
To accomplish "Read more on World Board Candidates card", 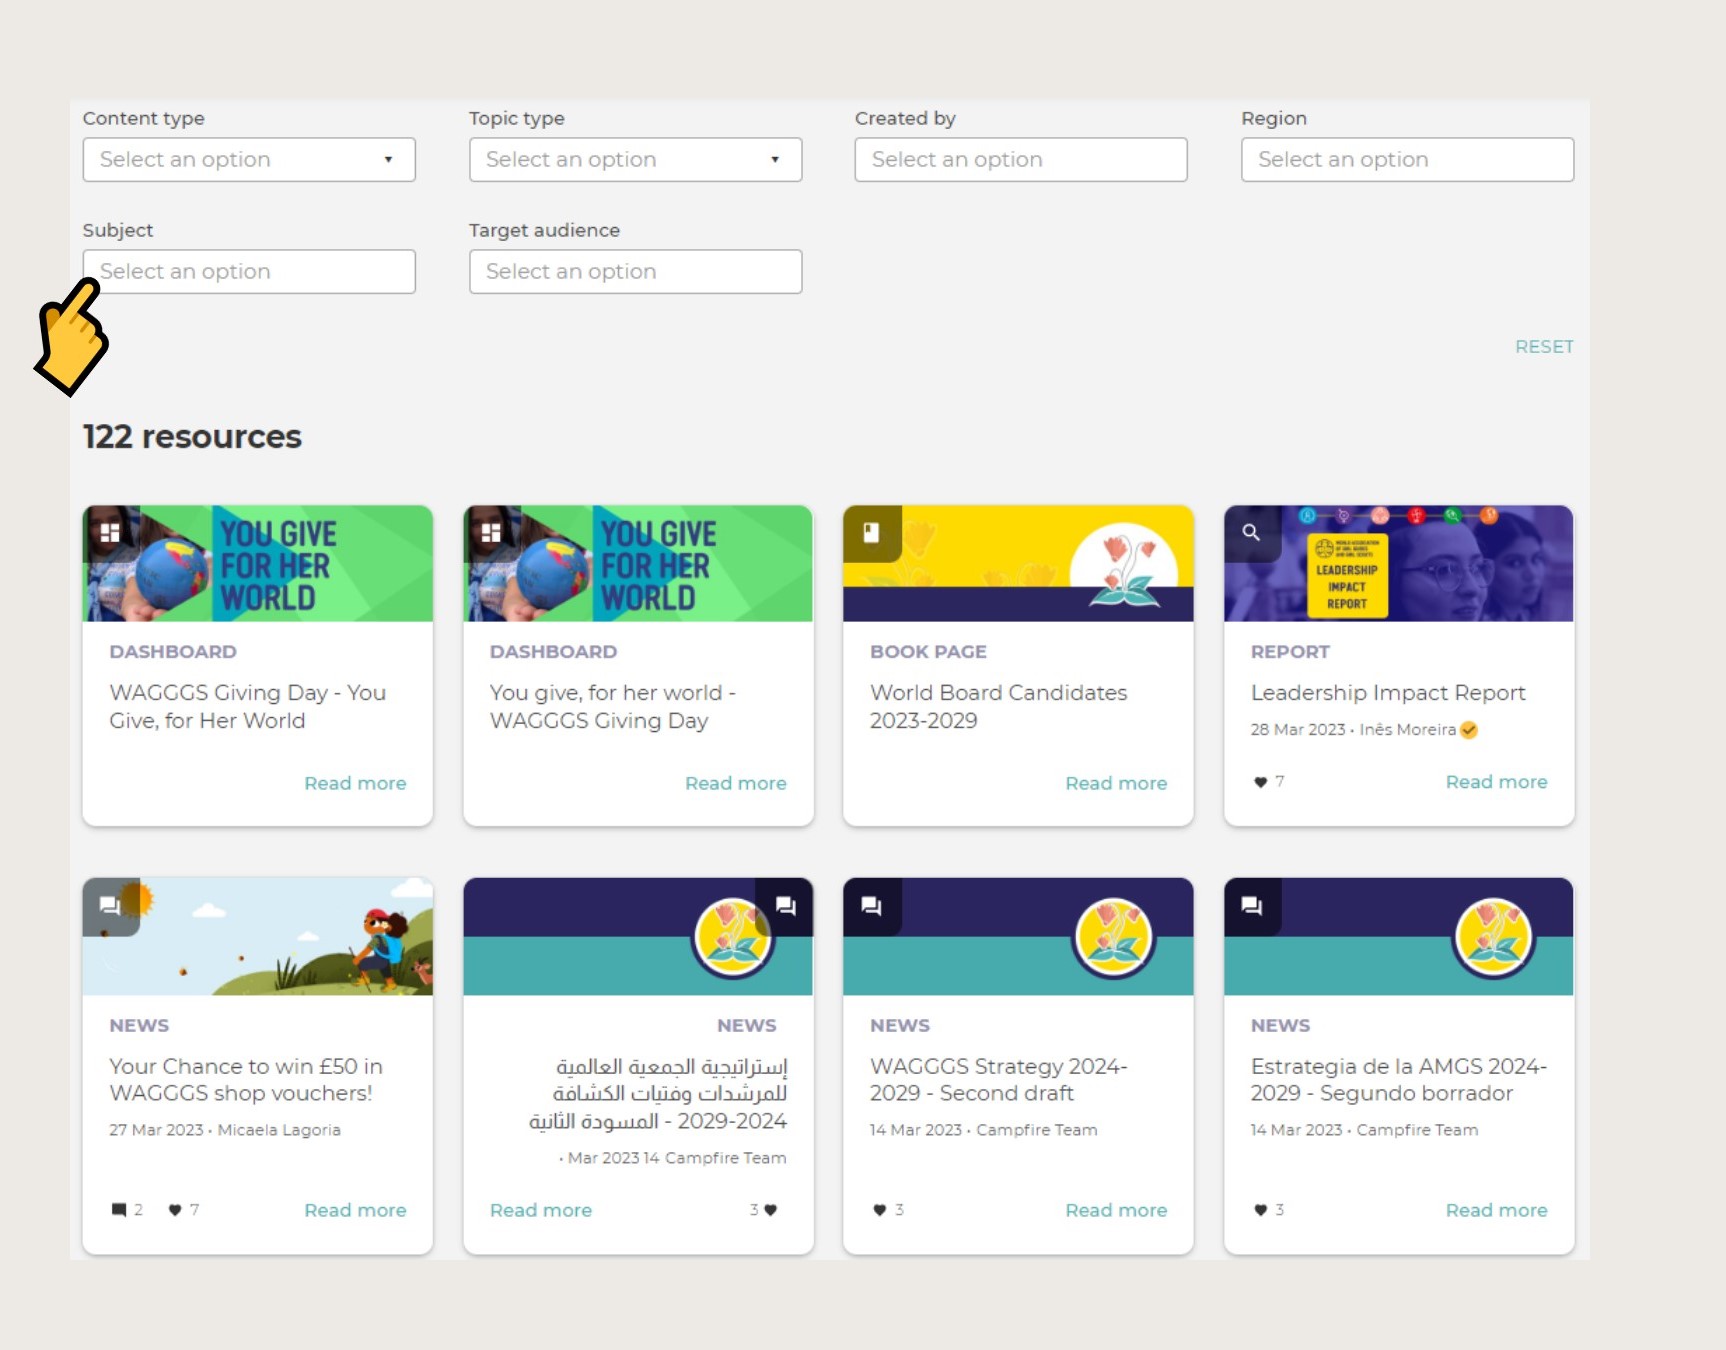I will coord(1116,783).
